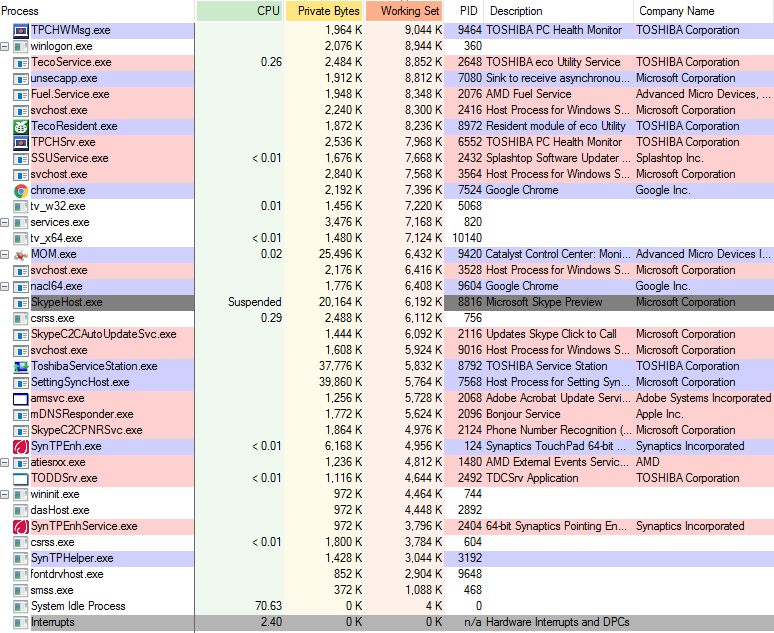
Task: Click the SynTPEnh.exe red Synaptics icon
Action: click(21, 446)
